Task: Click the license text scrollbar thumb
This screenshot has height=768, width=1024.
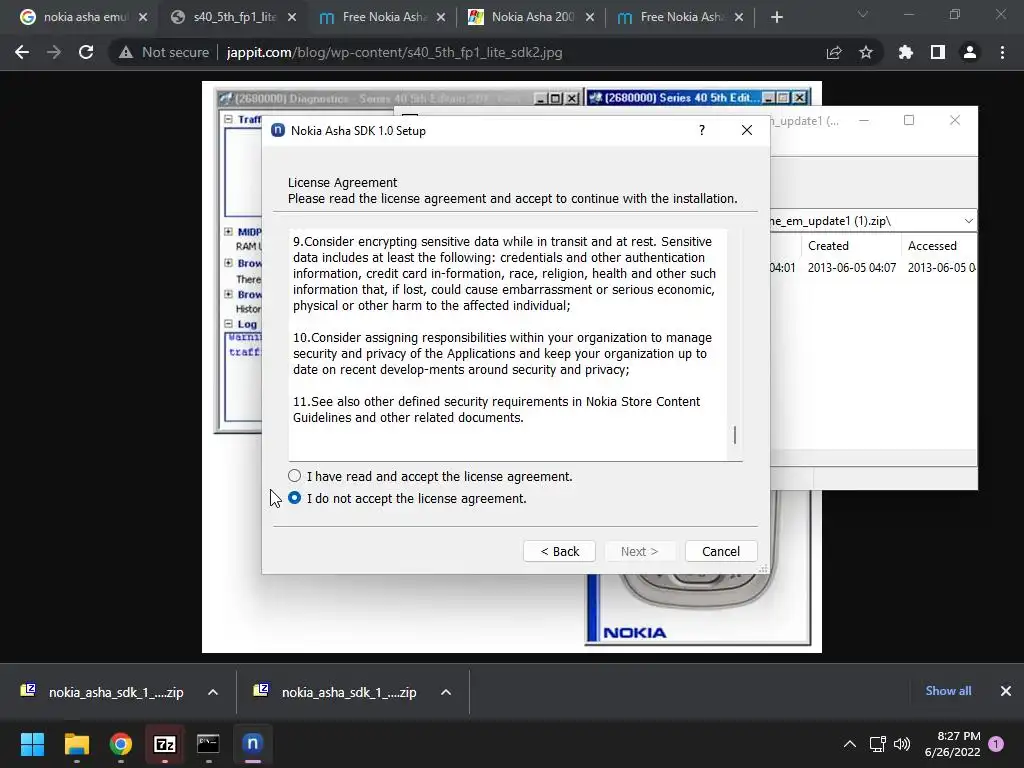Action: tap(735, 435)
